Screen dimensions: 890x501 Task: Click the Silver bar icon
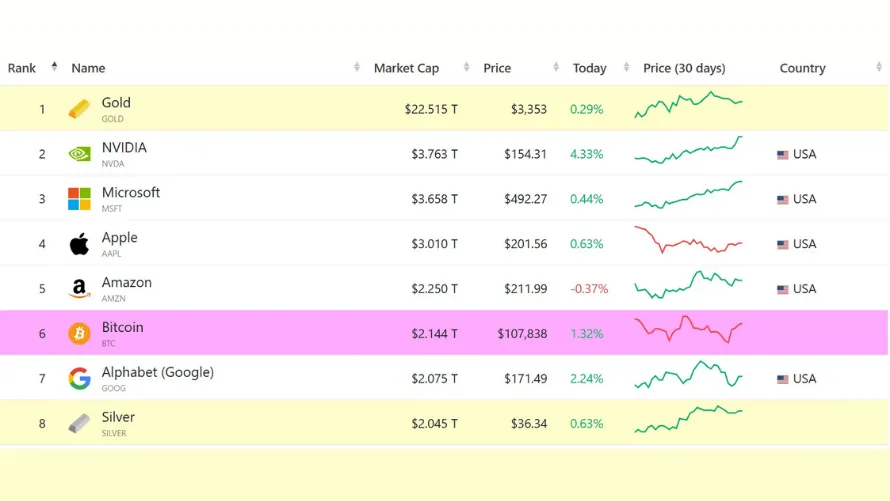click(x=79, y=423)
